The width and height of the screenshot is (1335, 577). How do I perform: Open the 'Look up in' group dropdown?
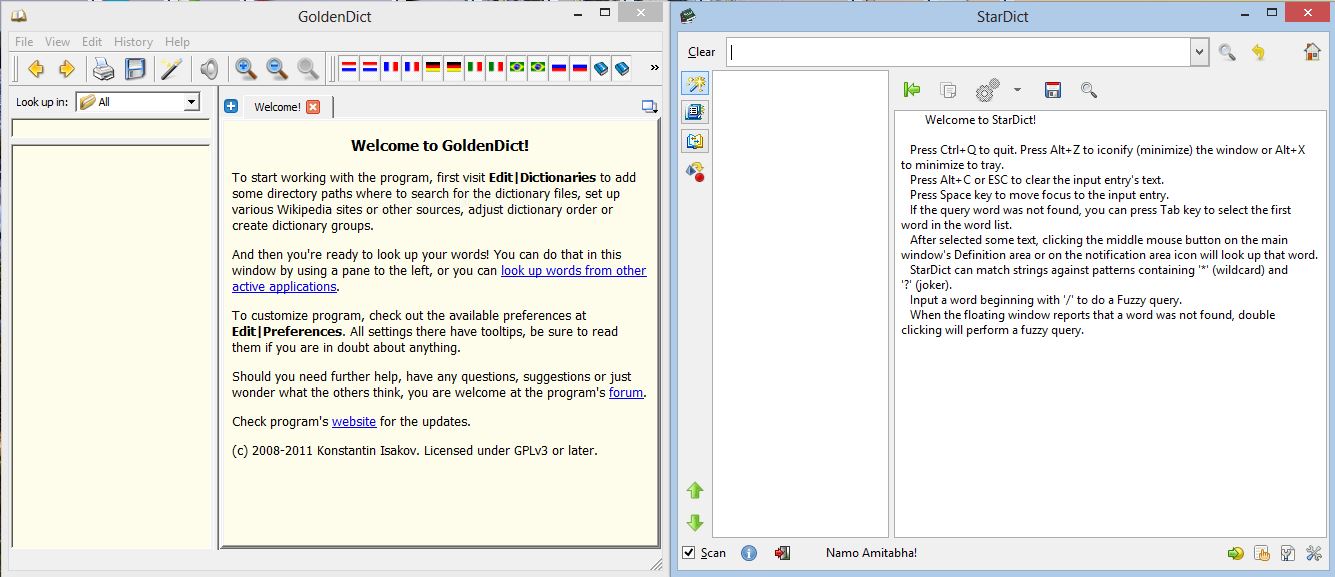tap(138, 102)
